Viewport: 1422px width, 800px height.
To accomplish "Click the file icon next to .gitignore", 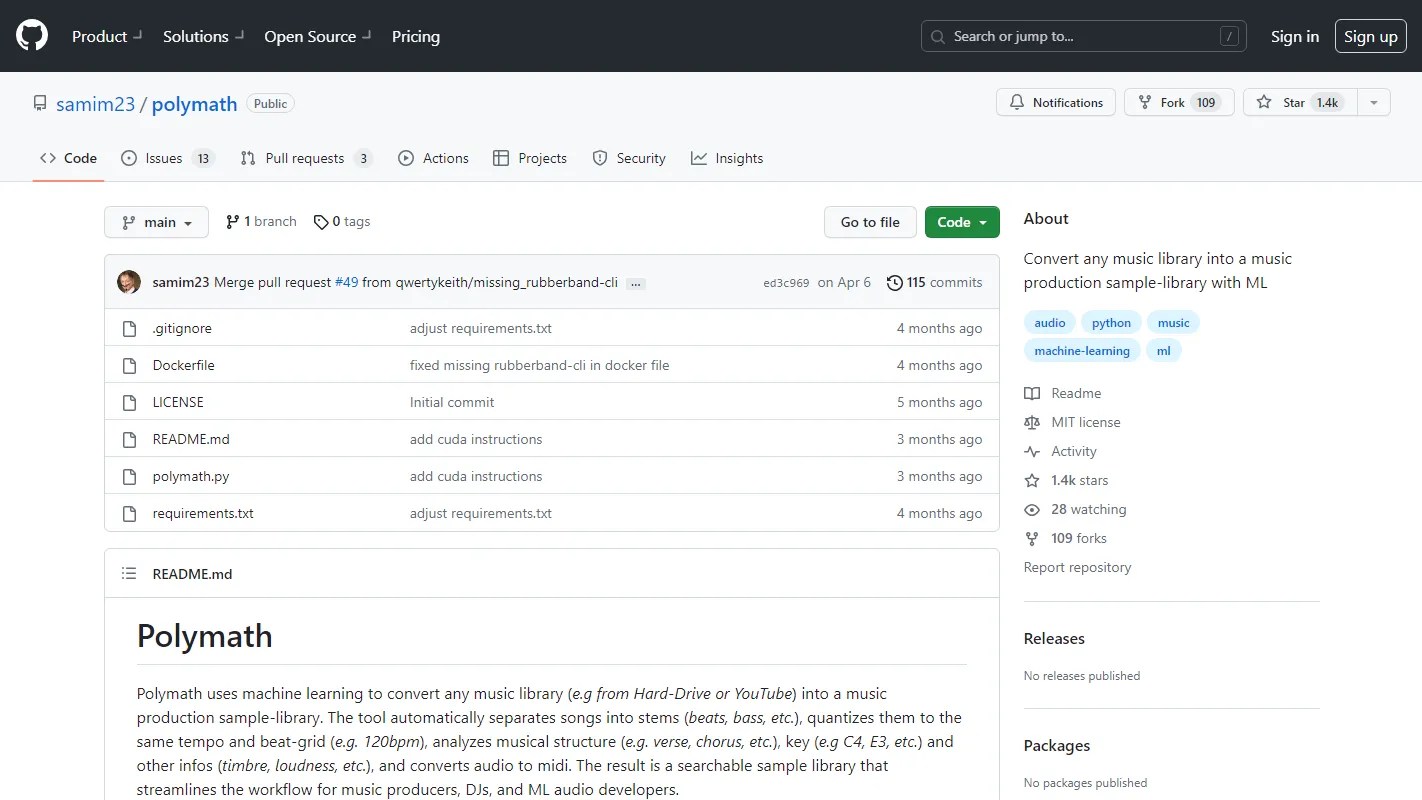I will (129, 328).
